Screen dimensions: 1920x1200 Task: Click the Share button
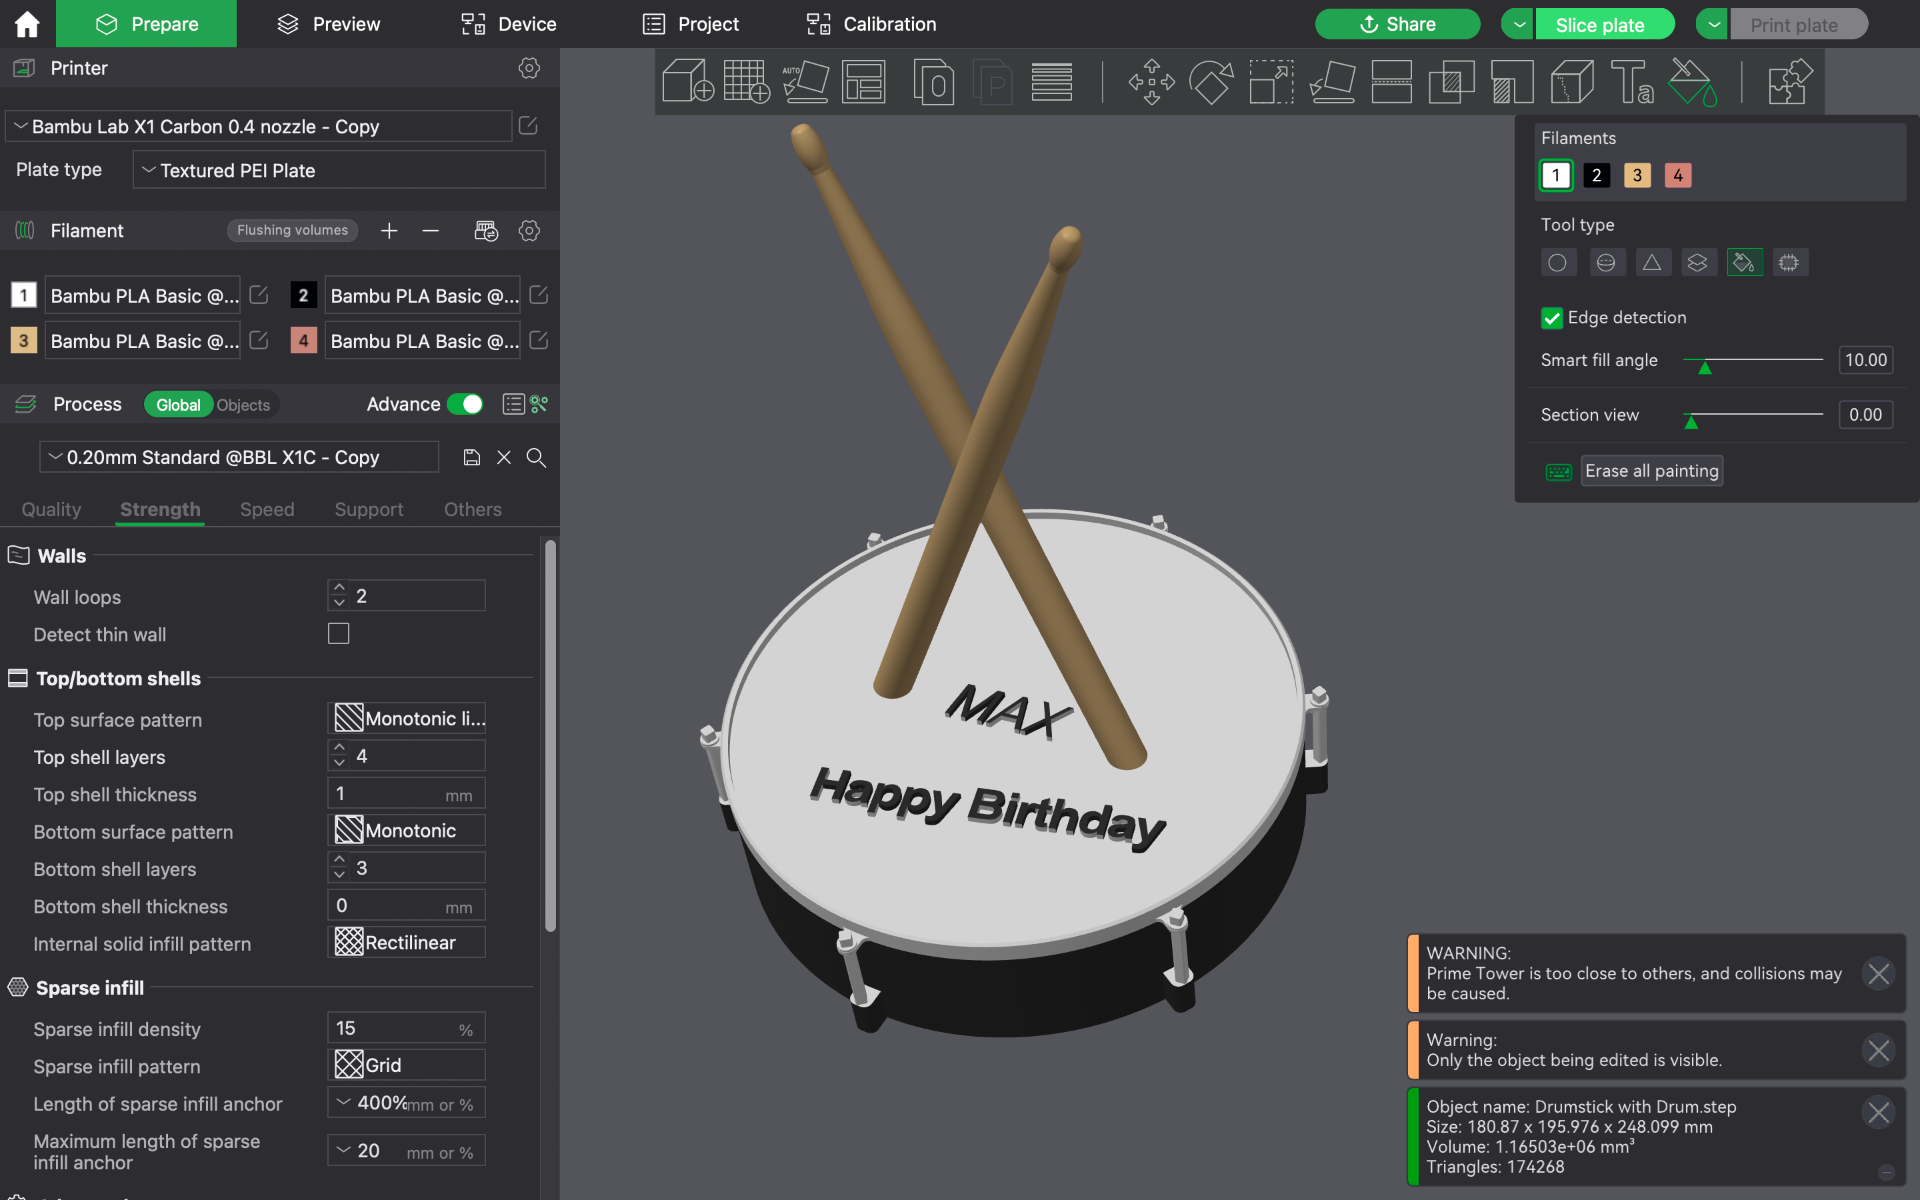coord(1397,24)
